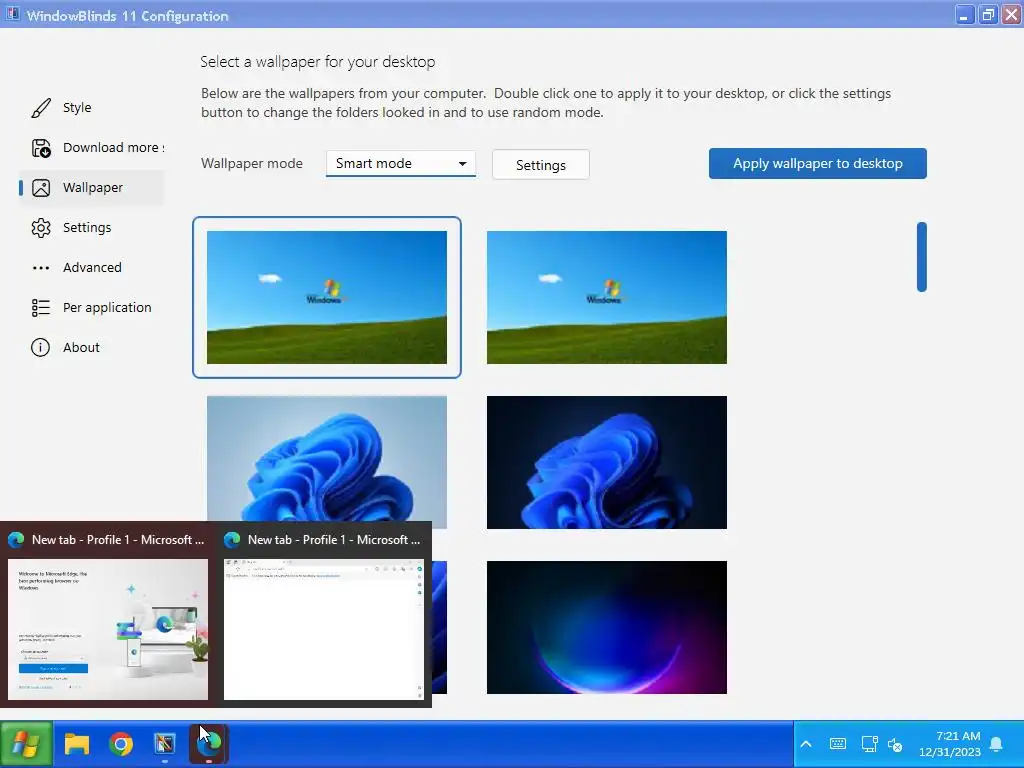Click the Wallpaper picture icon in sidebar

click(40, 188)
